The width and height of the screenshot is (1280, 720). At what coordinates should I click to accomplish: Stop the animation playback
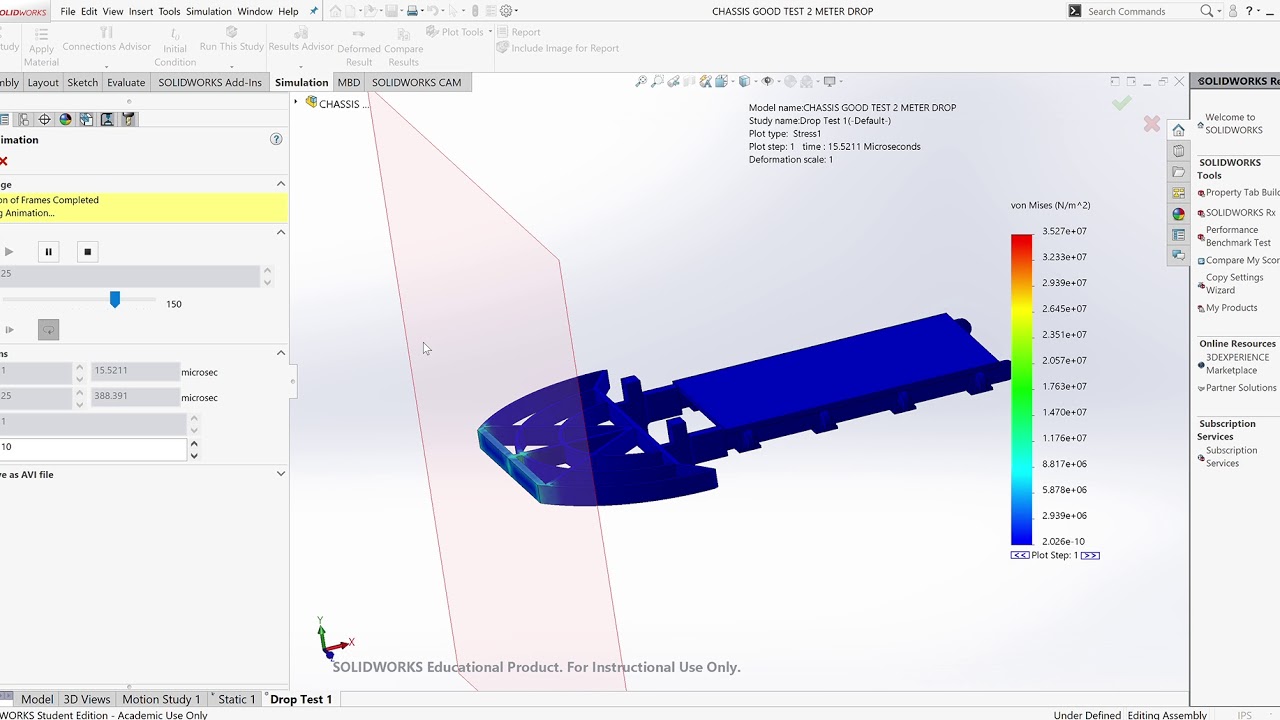point(87,252)
